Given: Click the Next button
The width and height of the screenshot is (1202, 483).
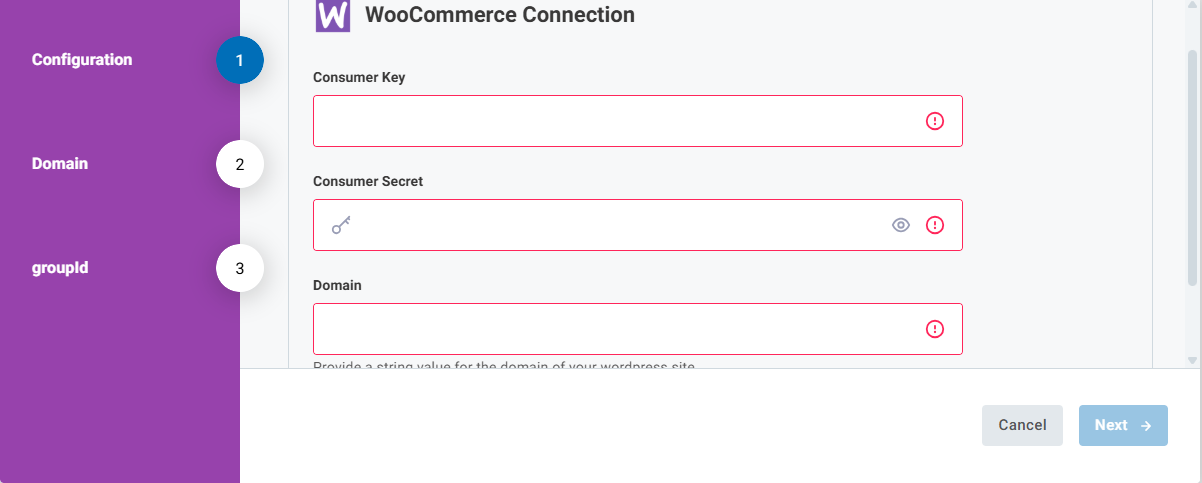Looking at the screenshot, I should click(1123, 425).
